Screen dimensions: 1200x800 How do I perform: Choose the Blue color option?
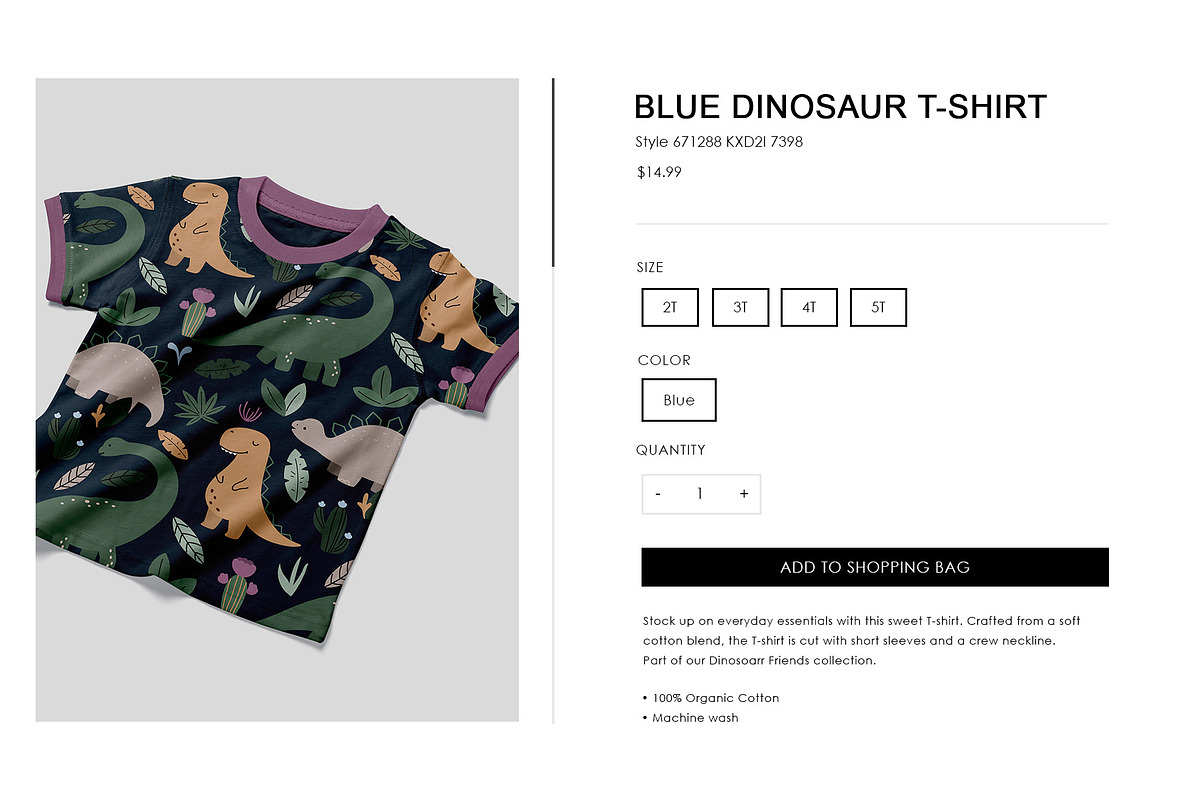[x=679, y=400]
